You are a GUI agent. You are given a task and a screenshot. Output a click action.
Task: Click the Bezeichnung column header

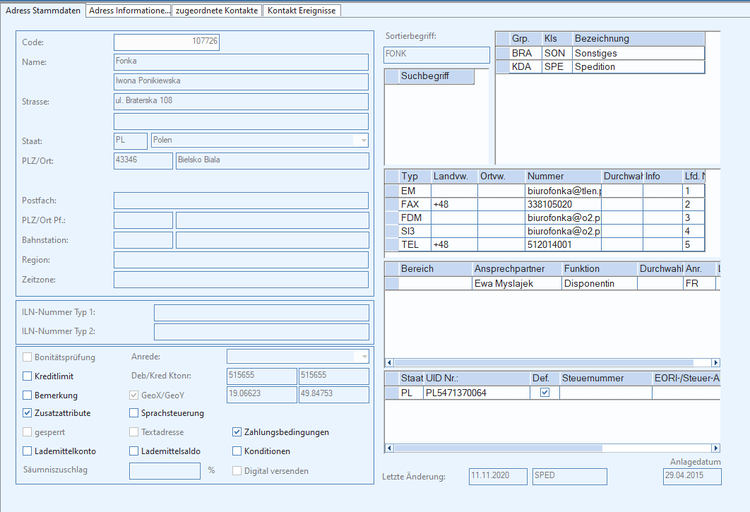(x=639, y=39)
